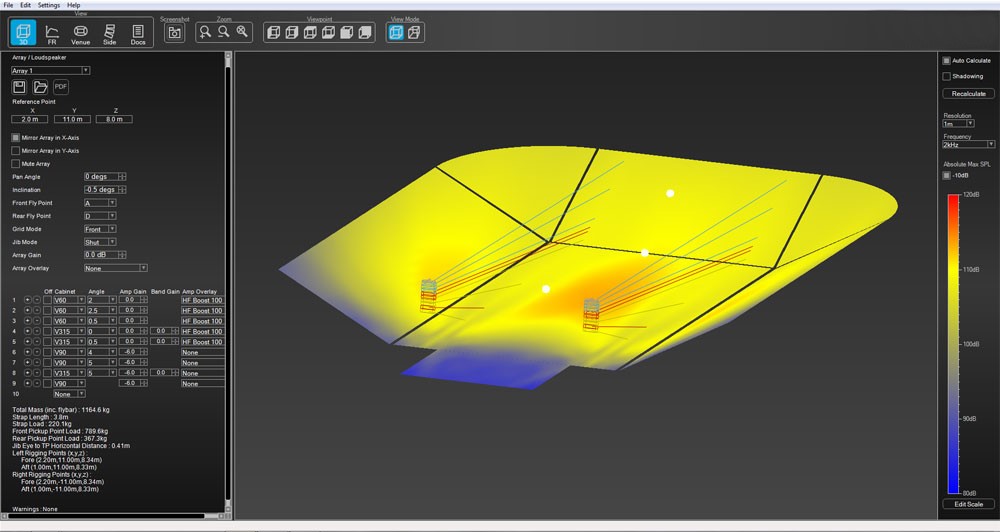Open the Frequency dropdown showing 2kHz
Viewport: 1000px width, 532px height.
tap(968, 144)
